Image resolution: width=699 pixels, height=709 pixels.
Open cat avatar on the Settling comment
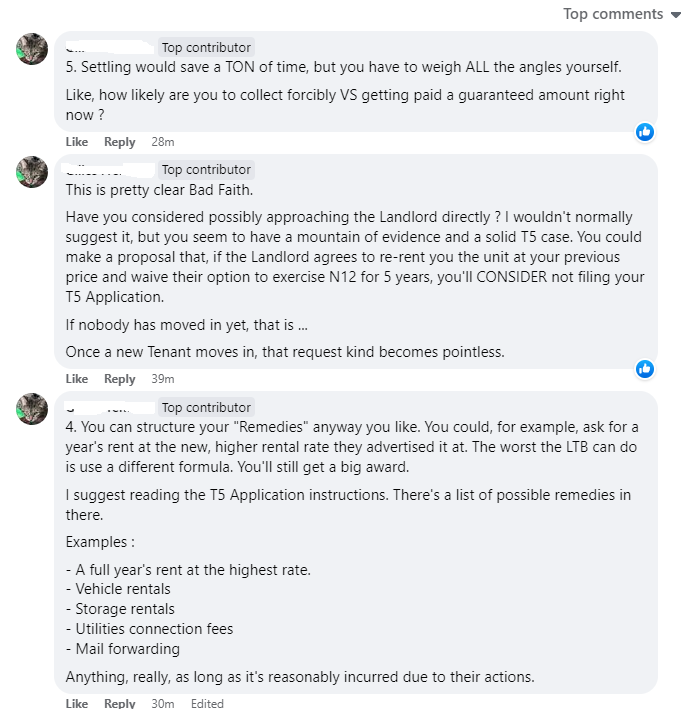pos(32,49)
